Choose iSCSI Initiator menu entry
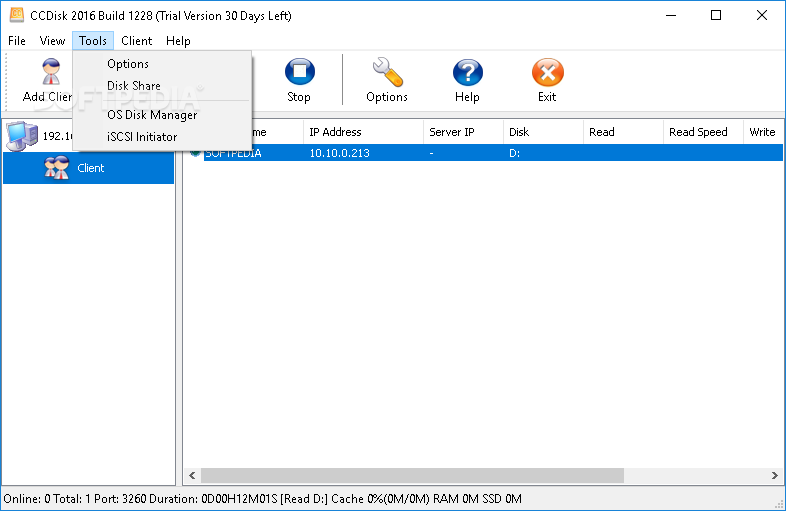 click(162, 137)
